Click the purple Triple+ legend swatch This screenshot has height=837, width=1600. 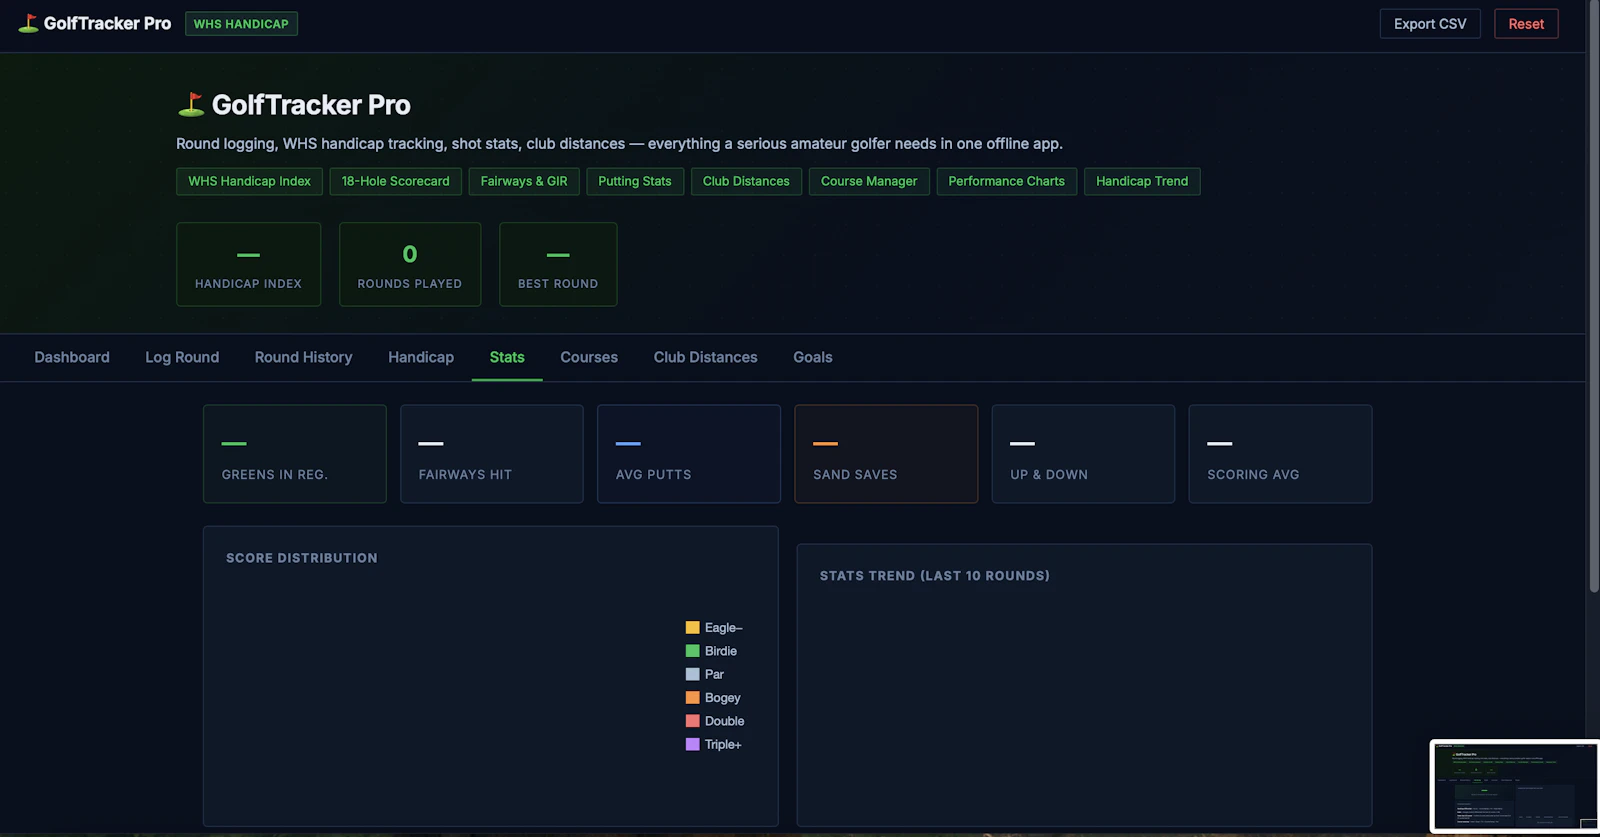[692, 744]
